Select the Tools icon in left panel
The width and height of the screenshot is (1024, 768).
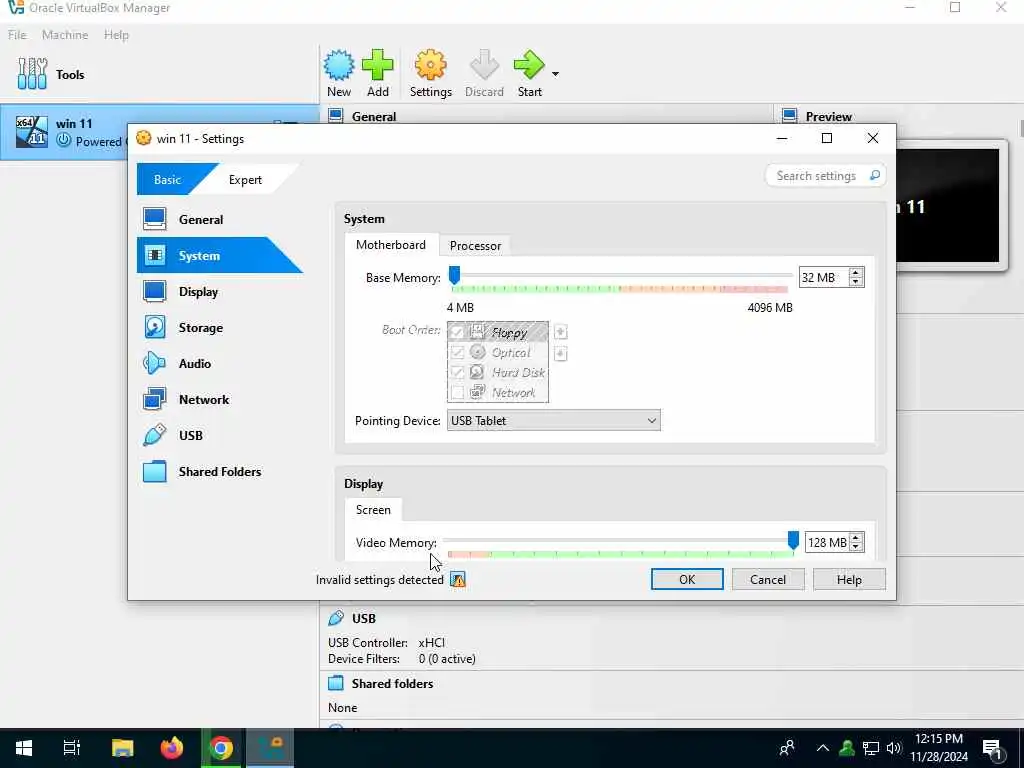pos(32,74)
